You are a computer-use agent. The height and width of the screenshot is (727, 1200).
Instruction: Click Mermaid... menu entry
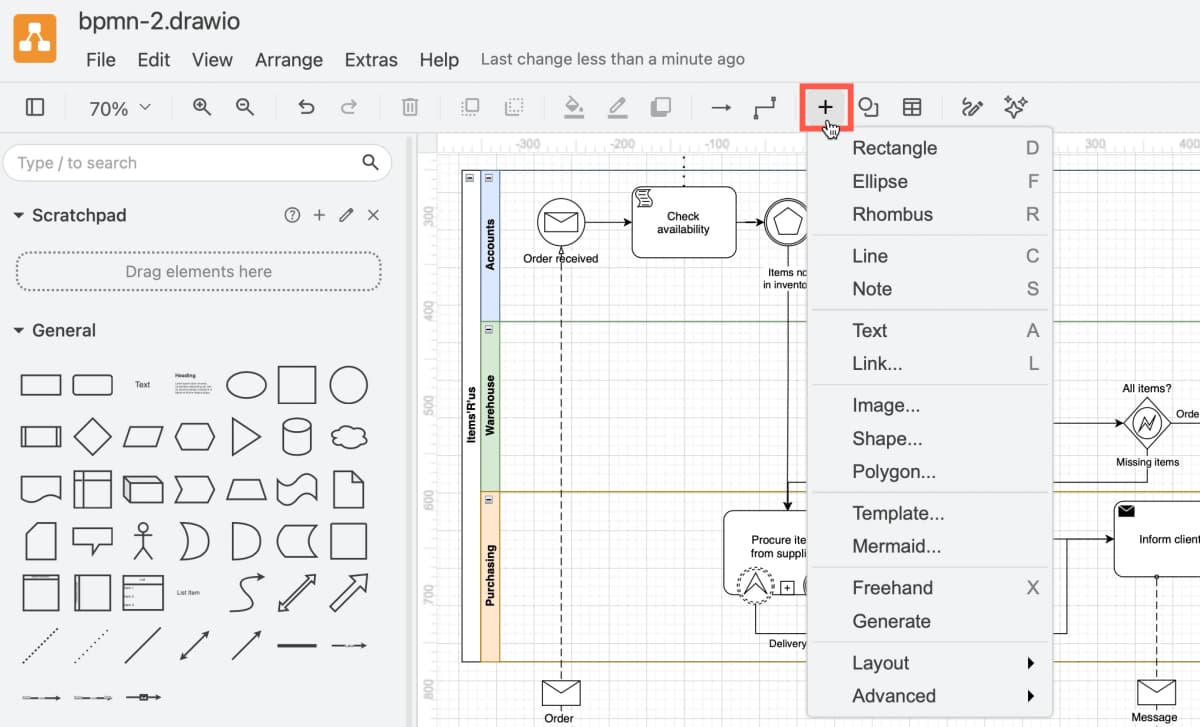click(929, 546)
